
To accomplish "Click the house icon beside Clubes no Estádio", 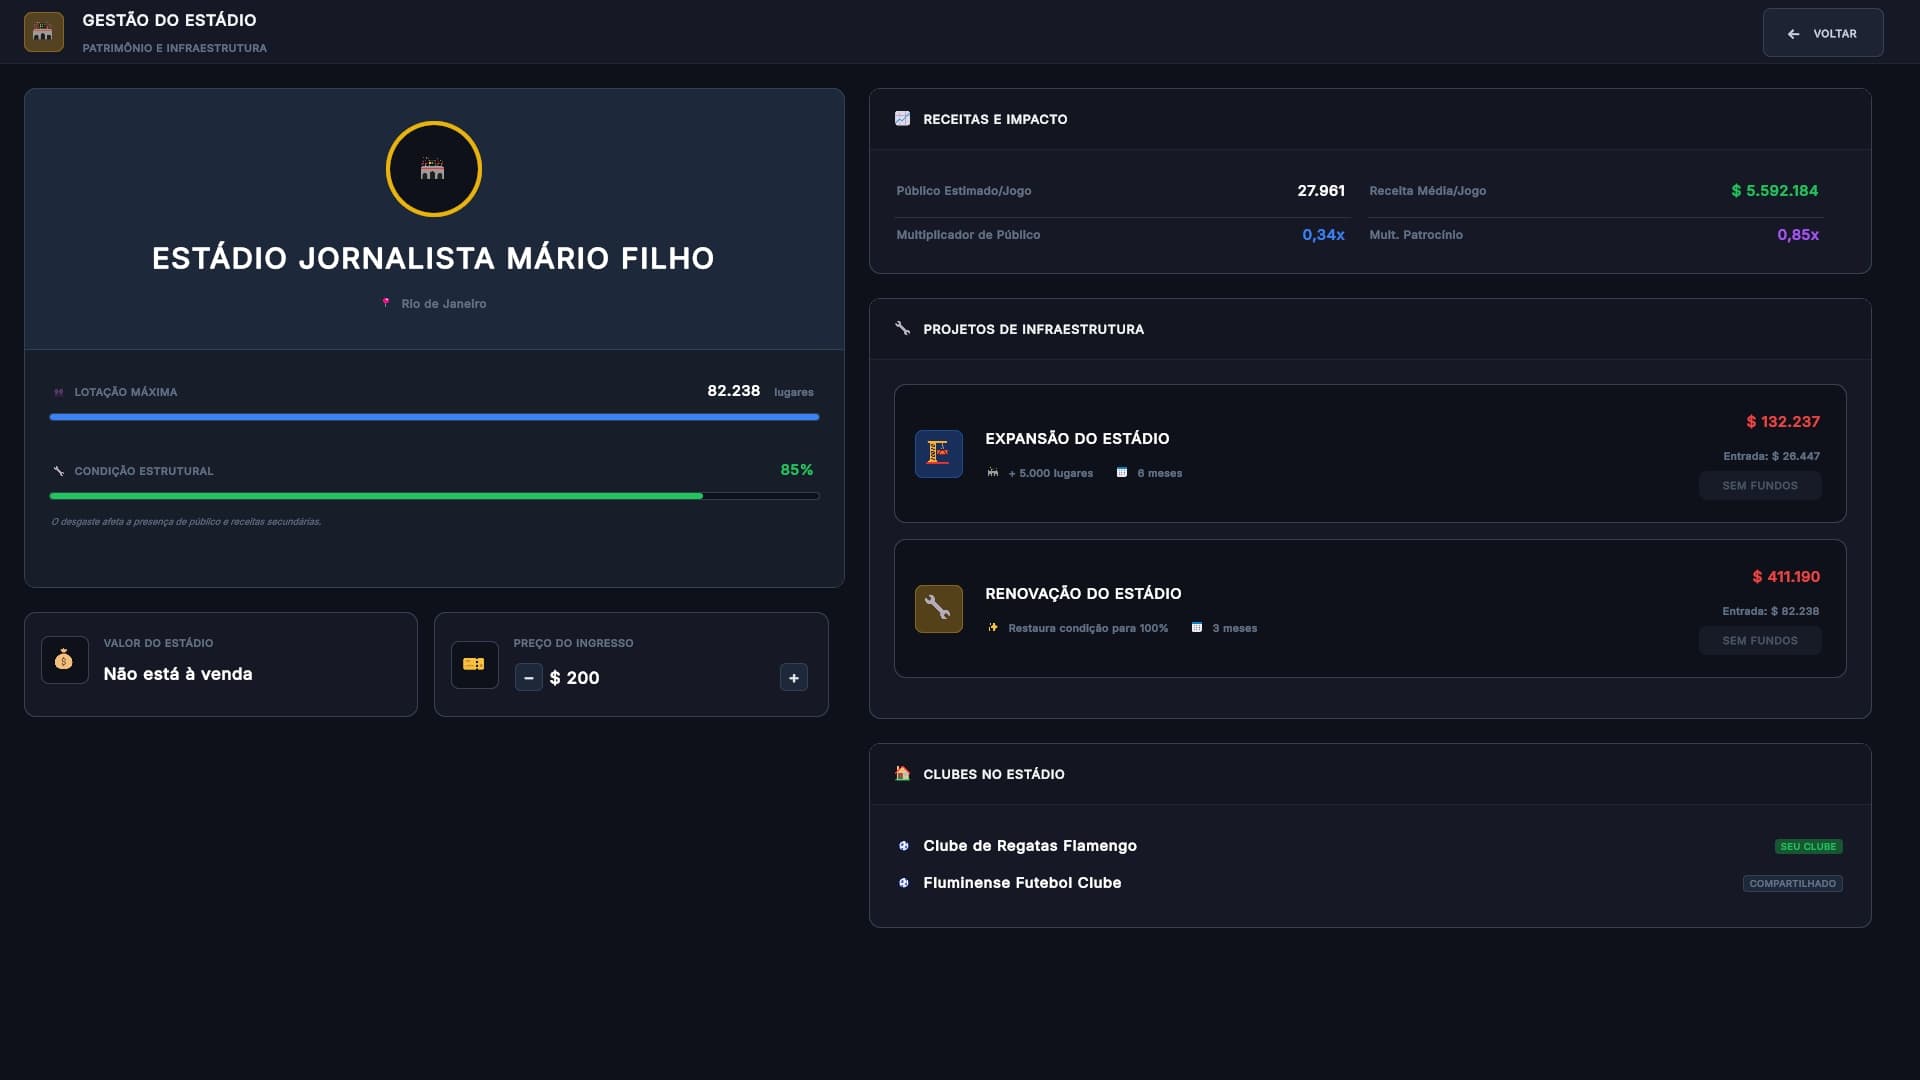I will pos(902,773).
